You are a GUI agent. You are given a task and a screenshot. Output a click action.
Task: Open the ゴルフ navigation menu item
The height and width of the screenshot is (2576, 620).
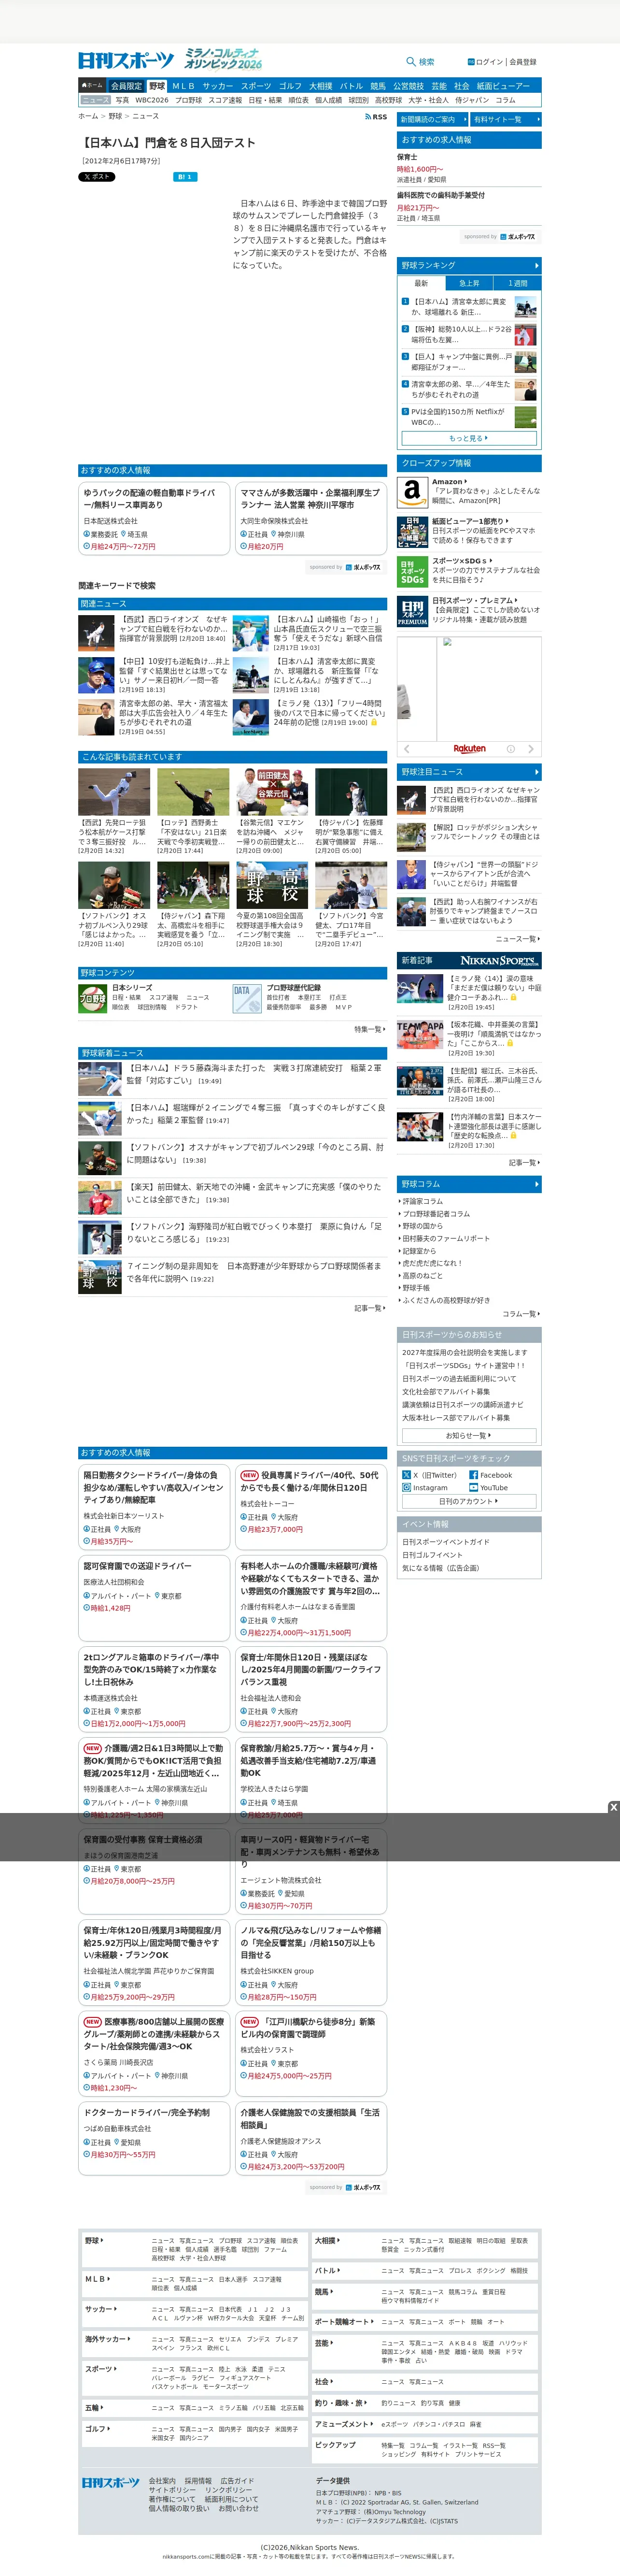[290, 86]
